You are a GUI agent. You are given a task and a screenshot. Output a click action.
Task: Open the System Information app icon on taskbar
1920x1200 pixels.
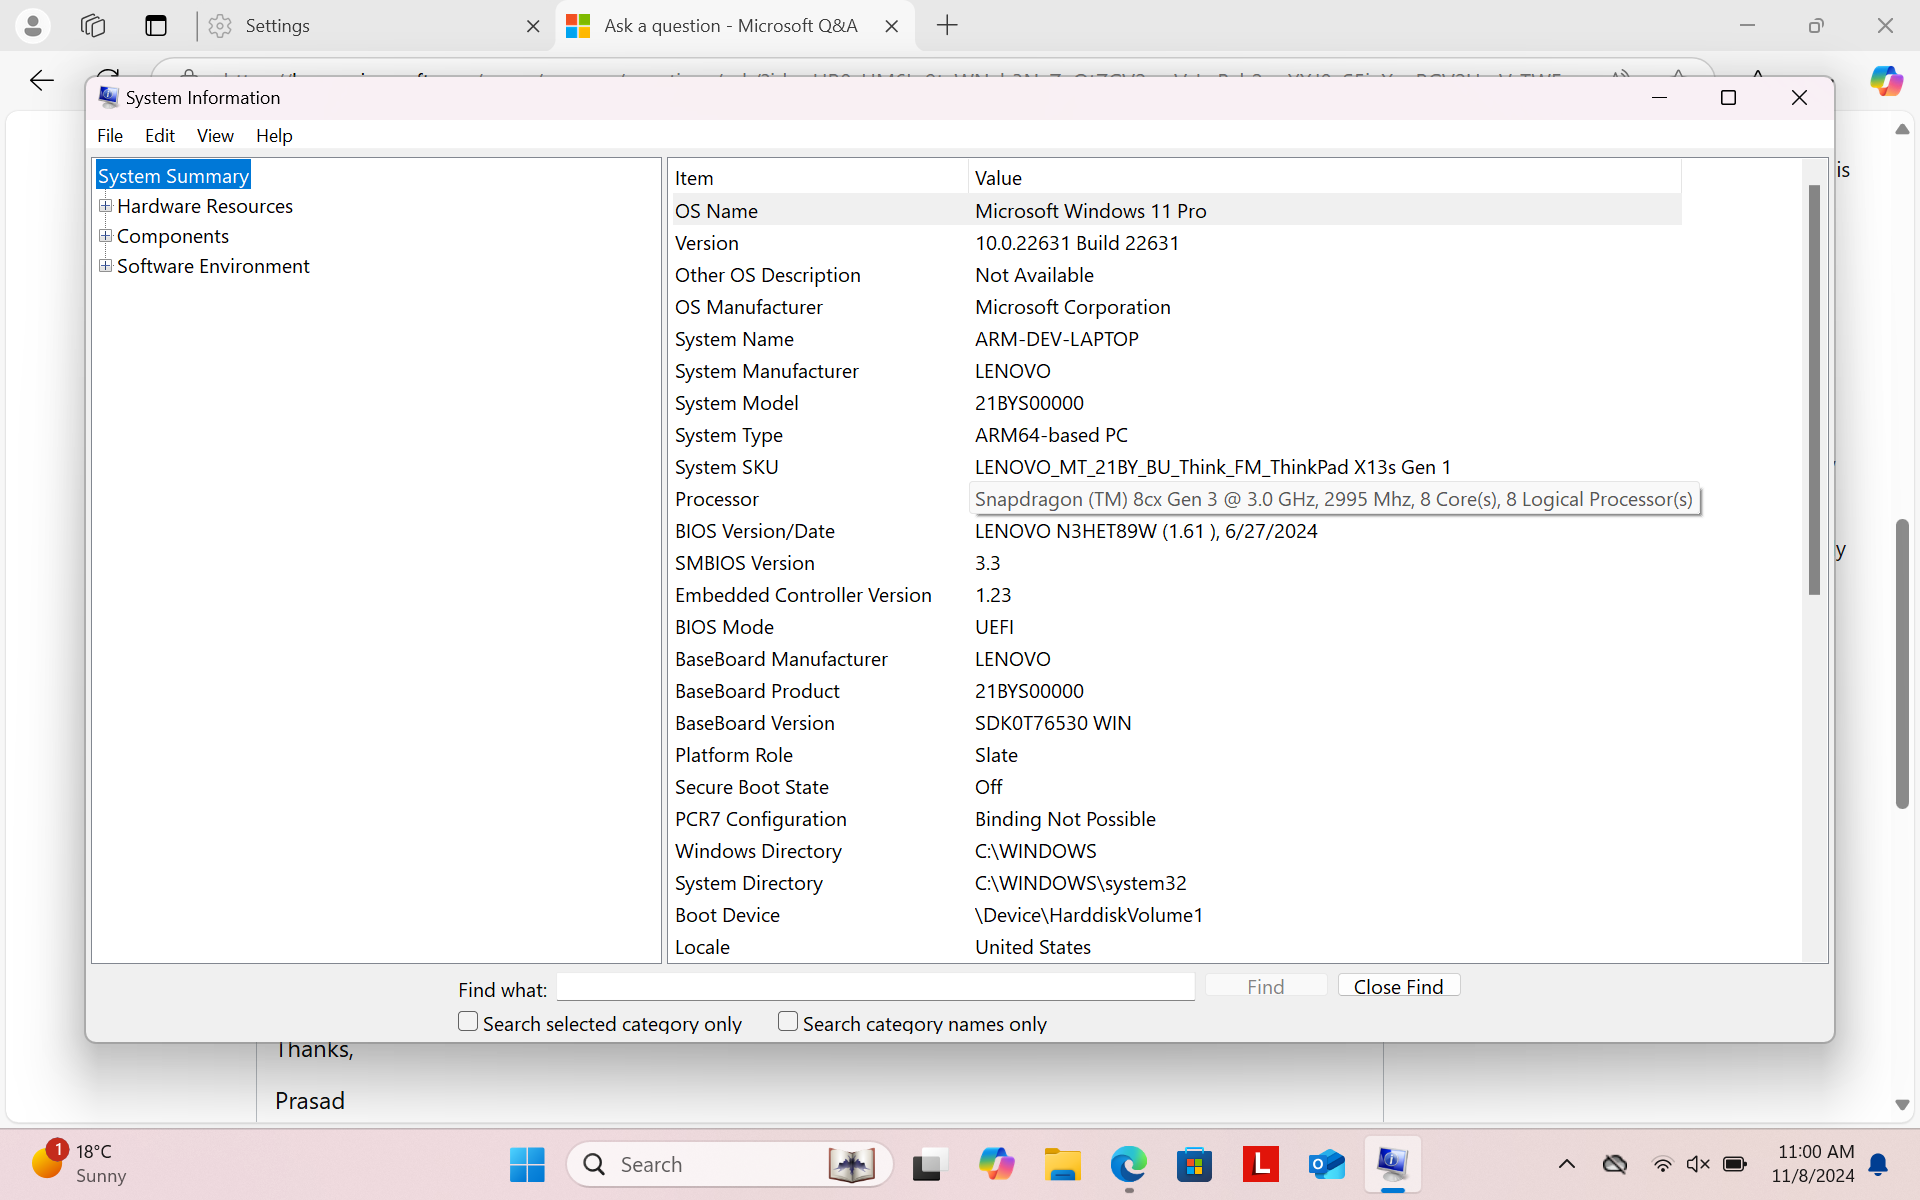(1393, 1164)
